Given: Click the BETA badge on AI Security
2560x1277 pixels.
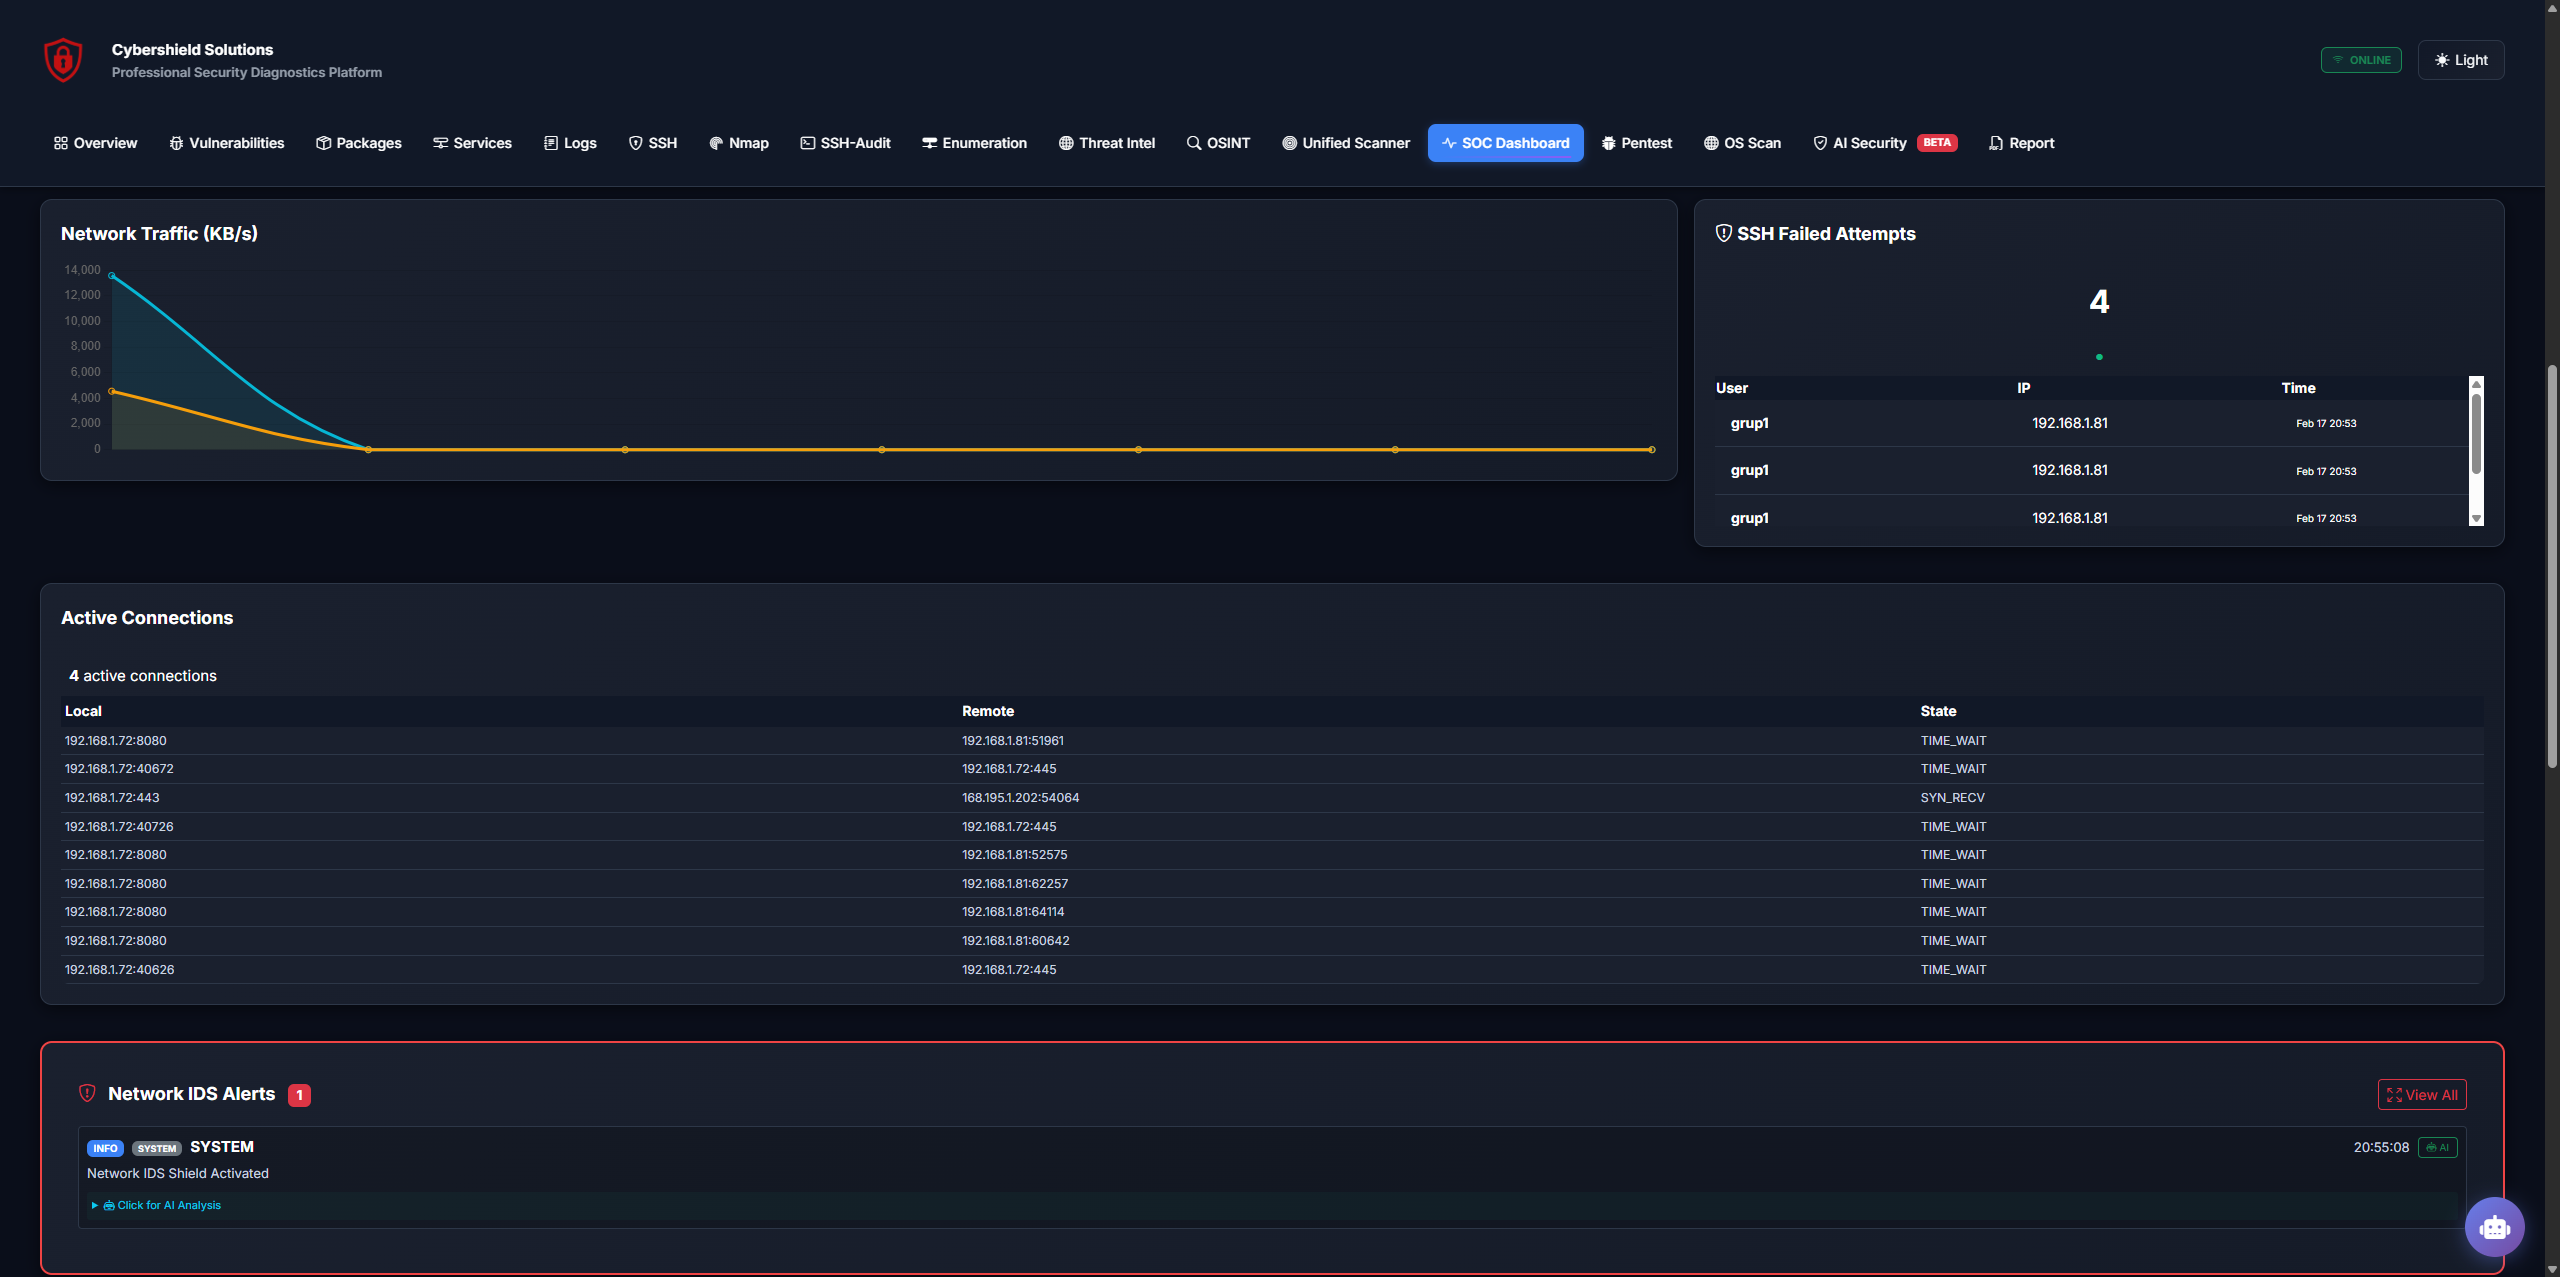Looking at the screenshot, I should pyautogui.click(x=1937, y=142).
